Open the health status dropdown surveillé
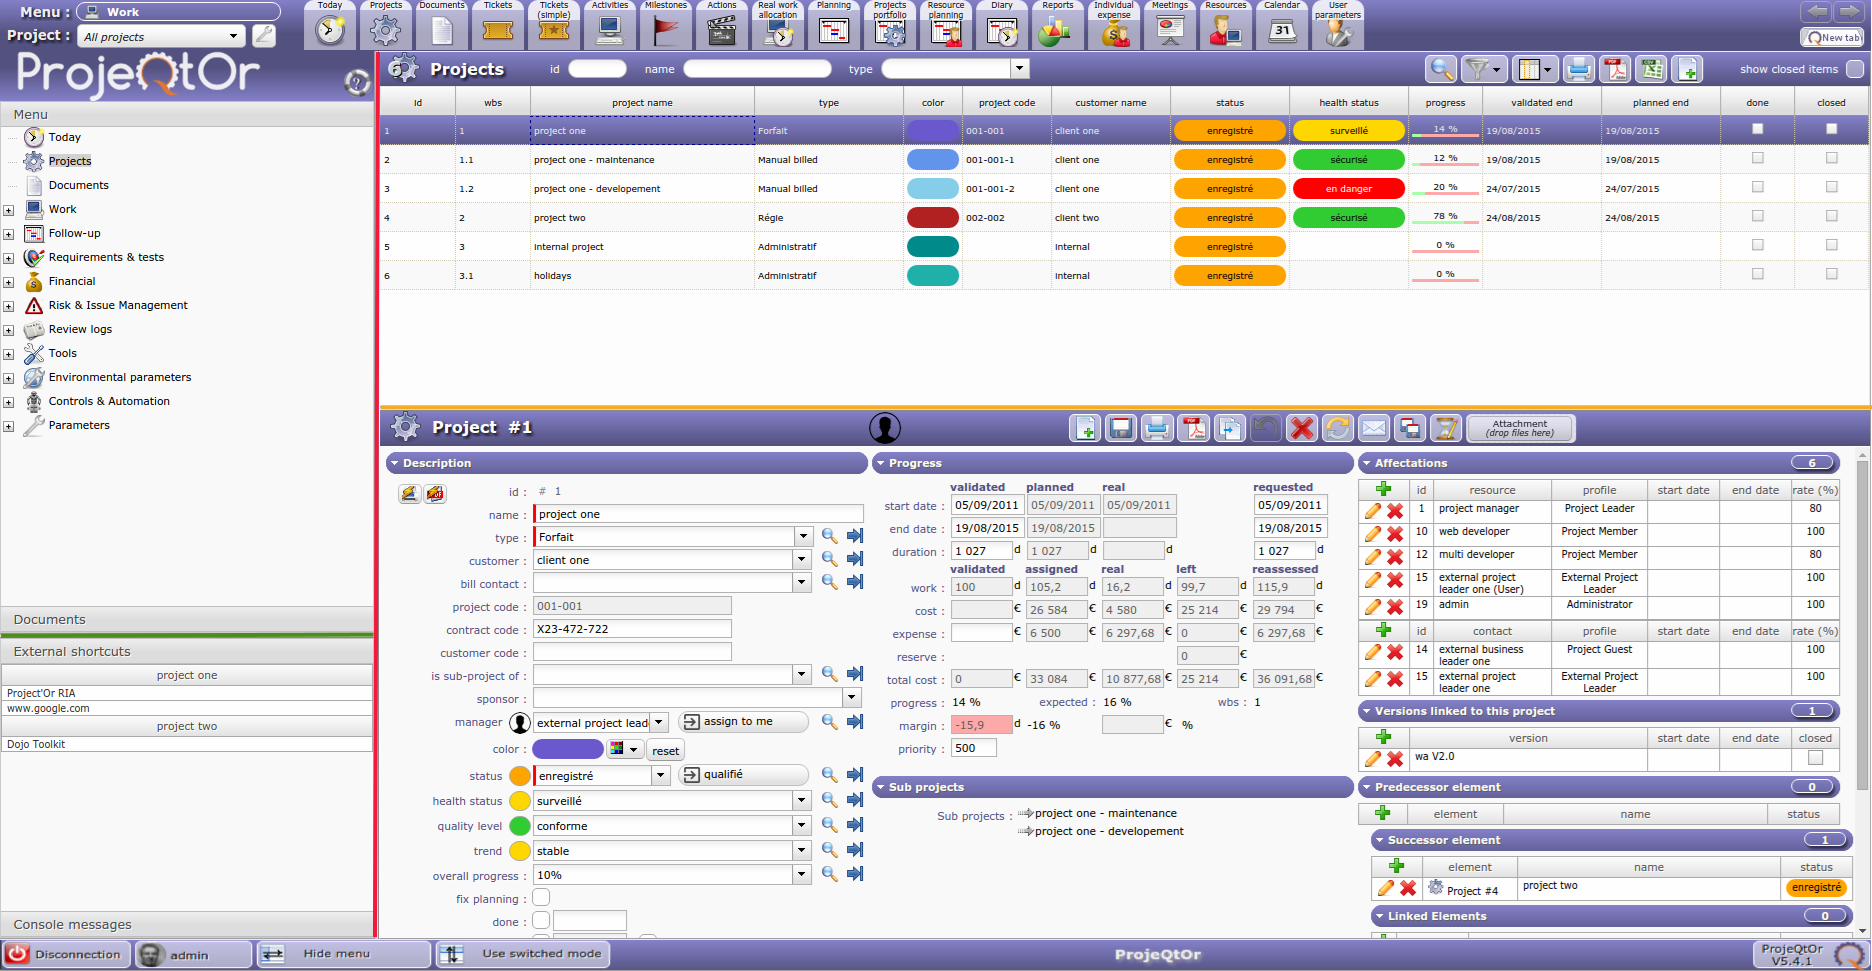 coord(803,801)
